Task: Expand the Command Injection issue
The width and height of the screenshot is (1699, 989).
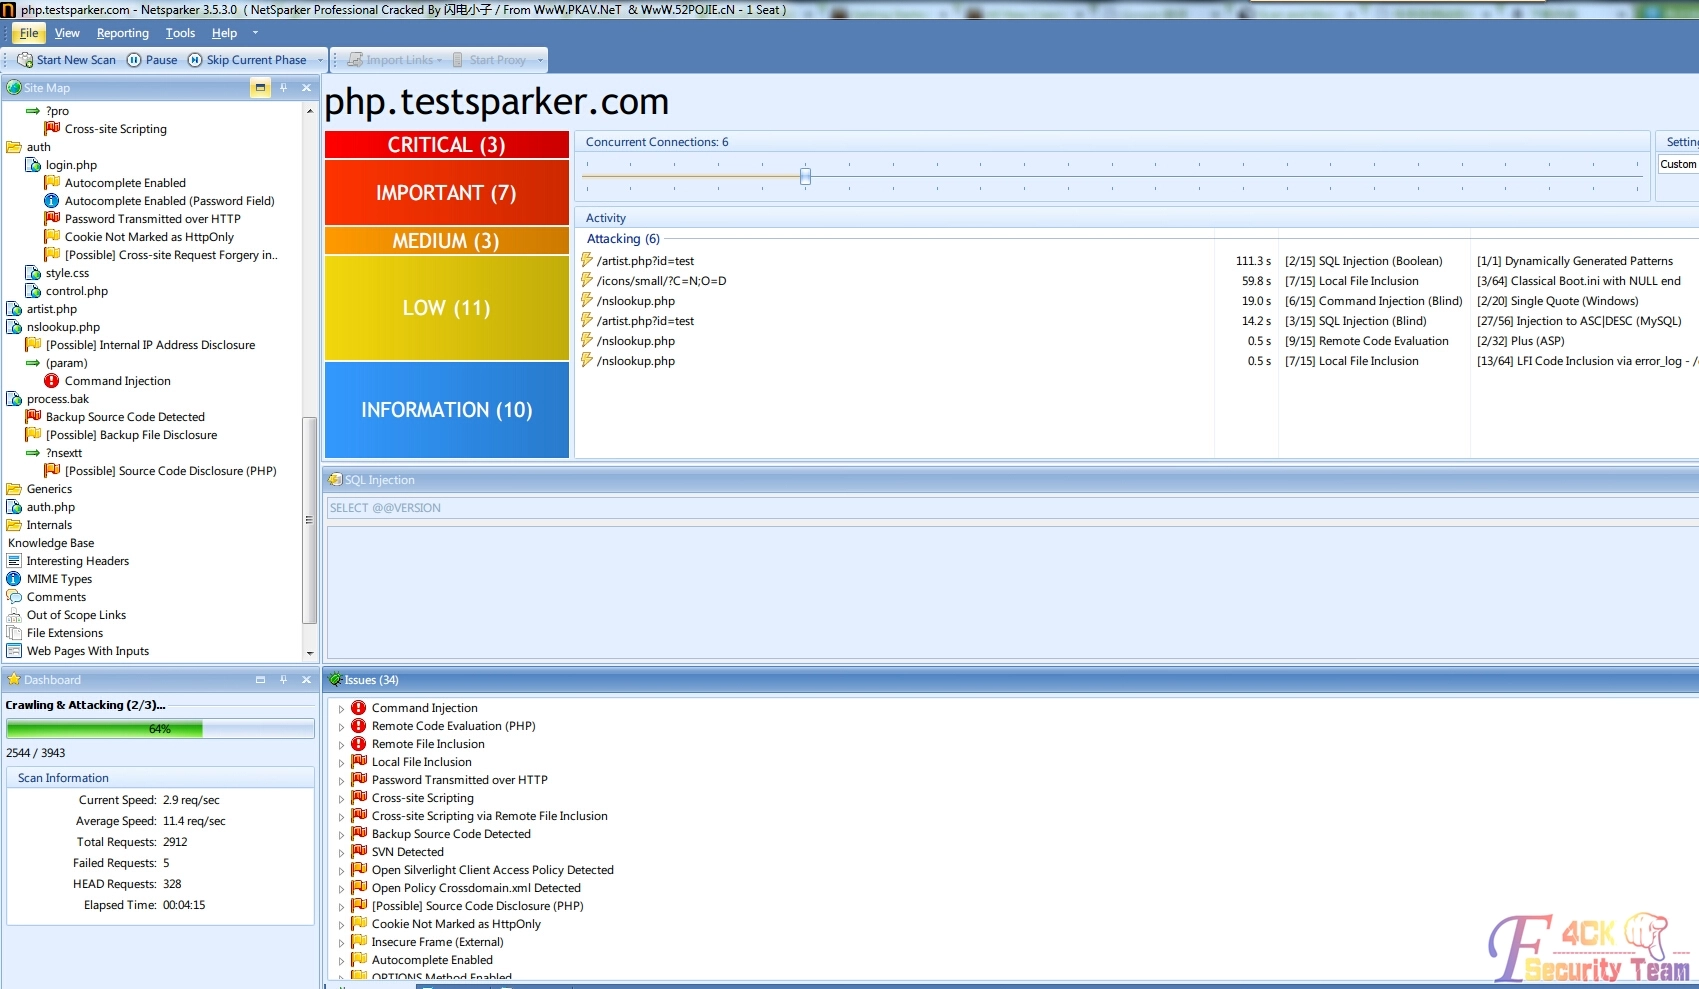Action: 342,707
